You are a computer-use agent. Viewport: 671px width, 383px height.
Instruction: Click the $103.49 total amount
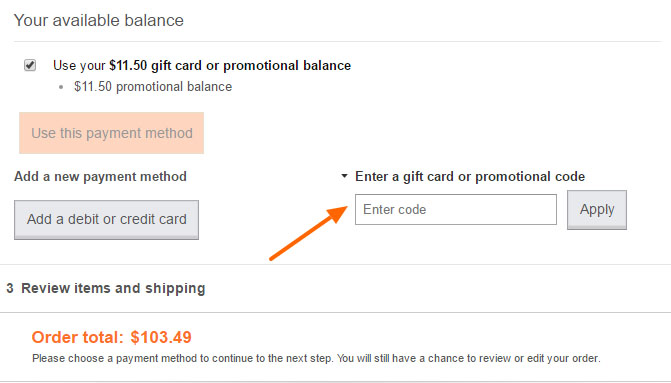tap(161, 337)
